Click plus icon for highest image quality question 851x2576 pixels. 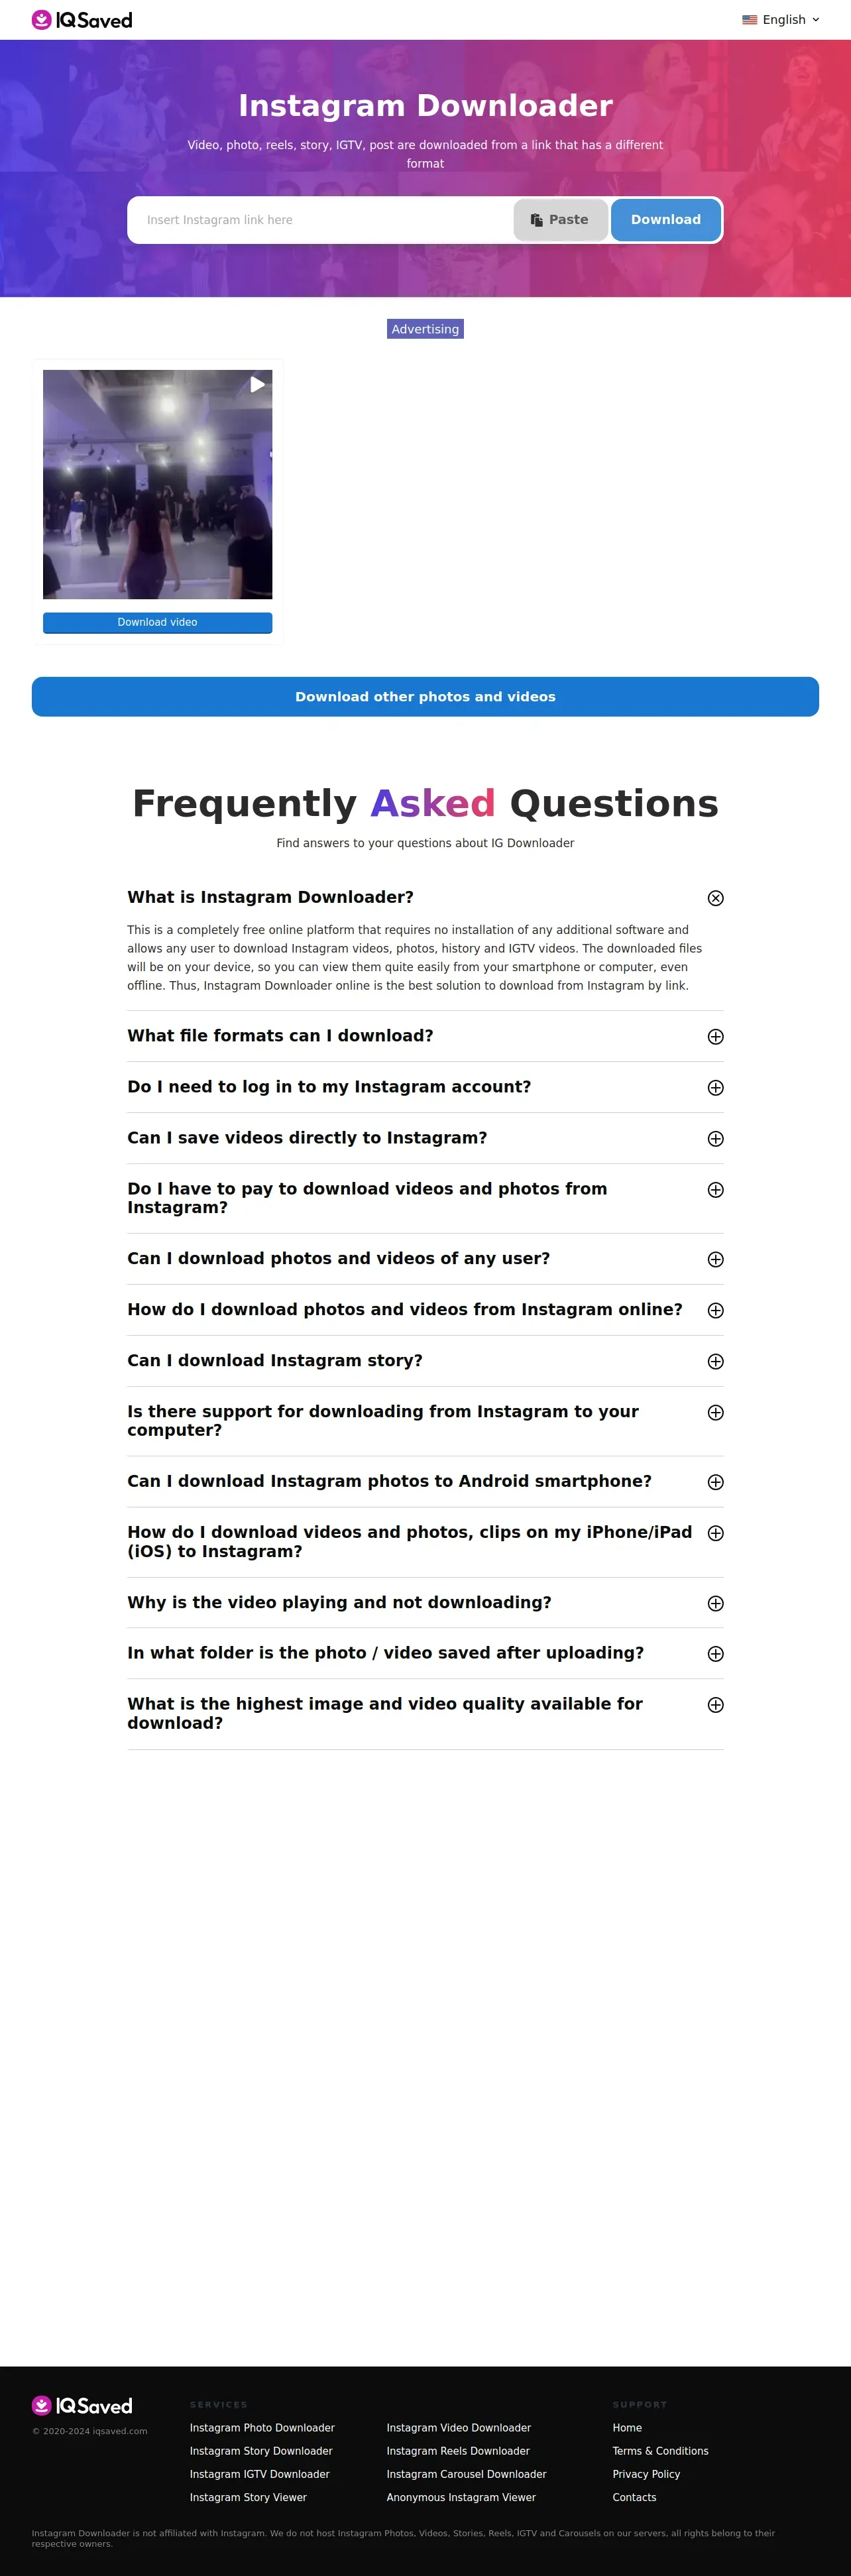pos(715,1705)
